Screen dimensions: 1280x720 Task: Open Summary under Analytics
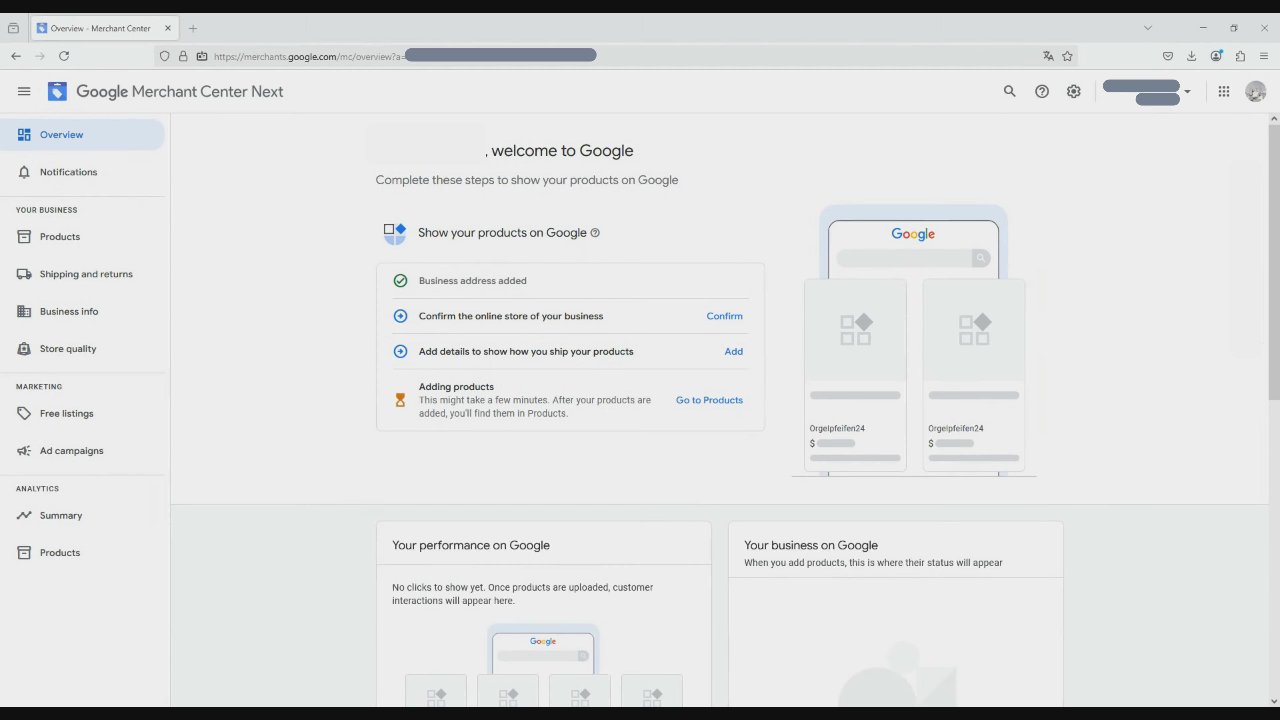pyautogui.click(x=82, y=515)
